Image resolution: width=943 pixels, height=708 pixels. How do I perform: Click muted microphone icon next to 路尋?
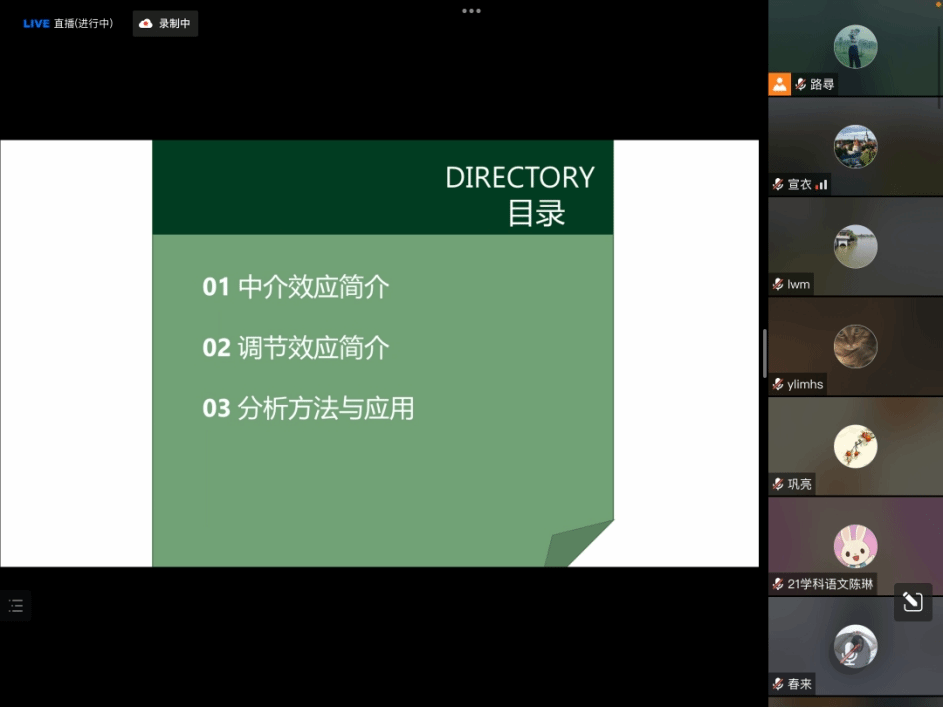coord(800,85)
